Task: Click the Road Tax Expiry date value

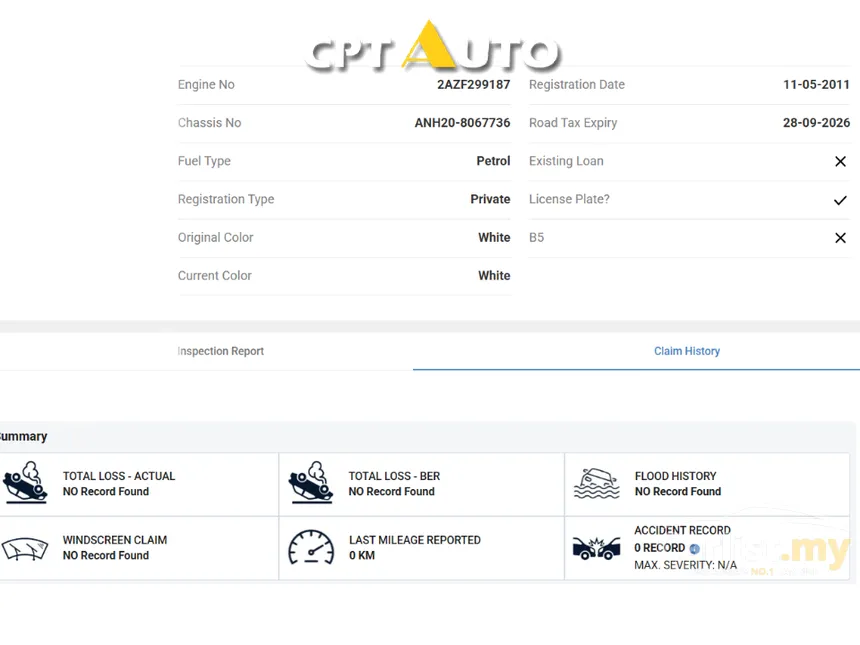Action: coord(816,123)
